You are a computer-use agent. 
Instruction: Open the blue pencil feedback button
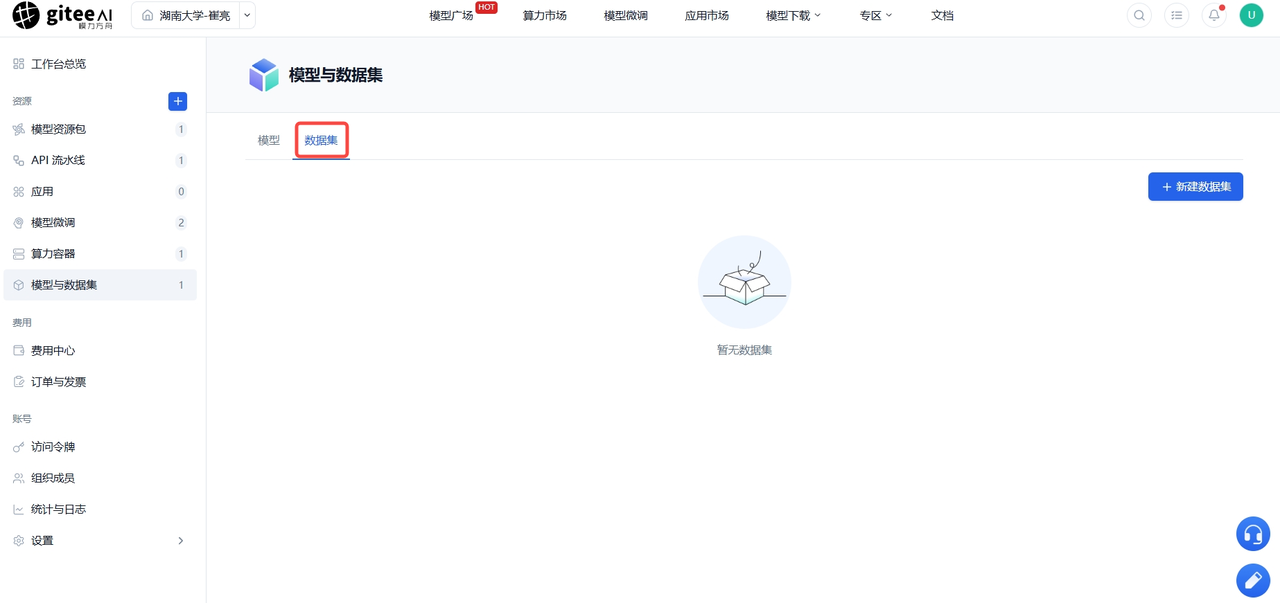tap(1253, 580)
